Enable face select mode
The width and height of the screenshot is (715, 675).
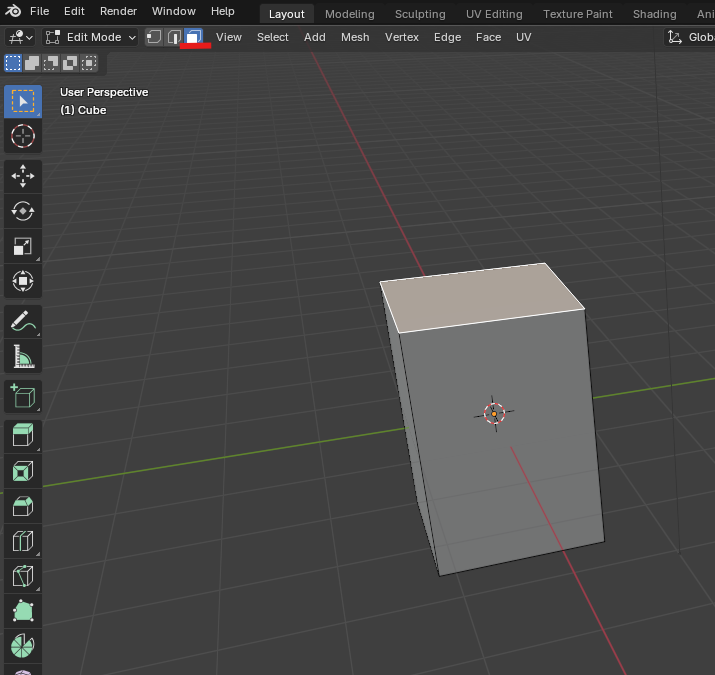click(193, 37)
